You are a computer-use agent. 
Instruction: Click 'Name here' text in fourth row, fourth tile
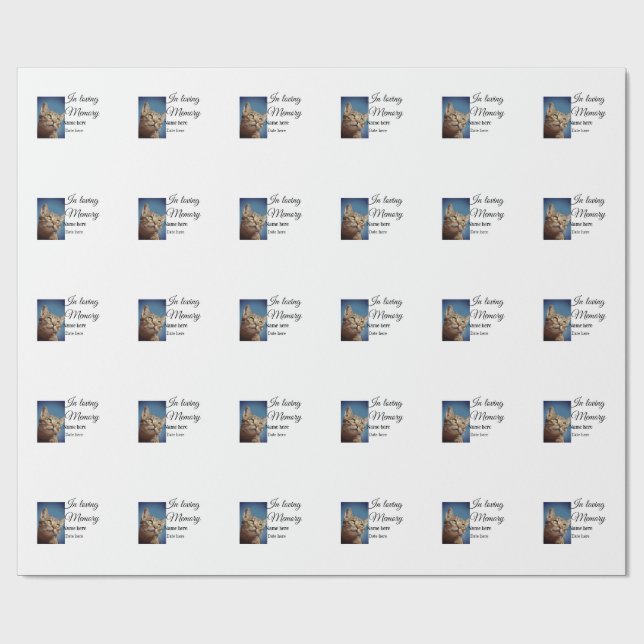380,428
